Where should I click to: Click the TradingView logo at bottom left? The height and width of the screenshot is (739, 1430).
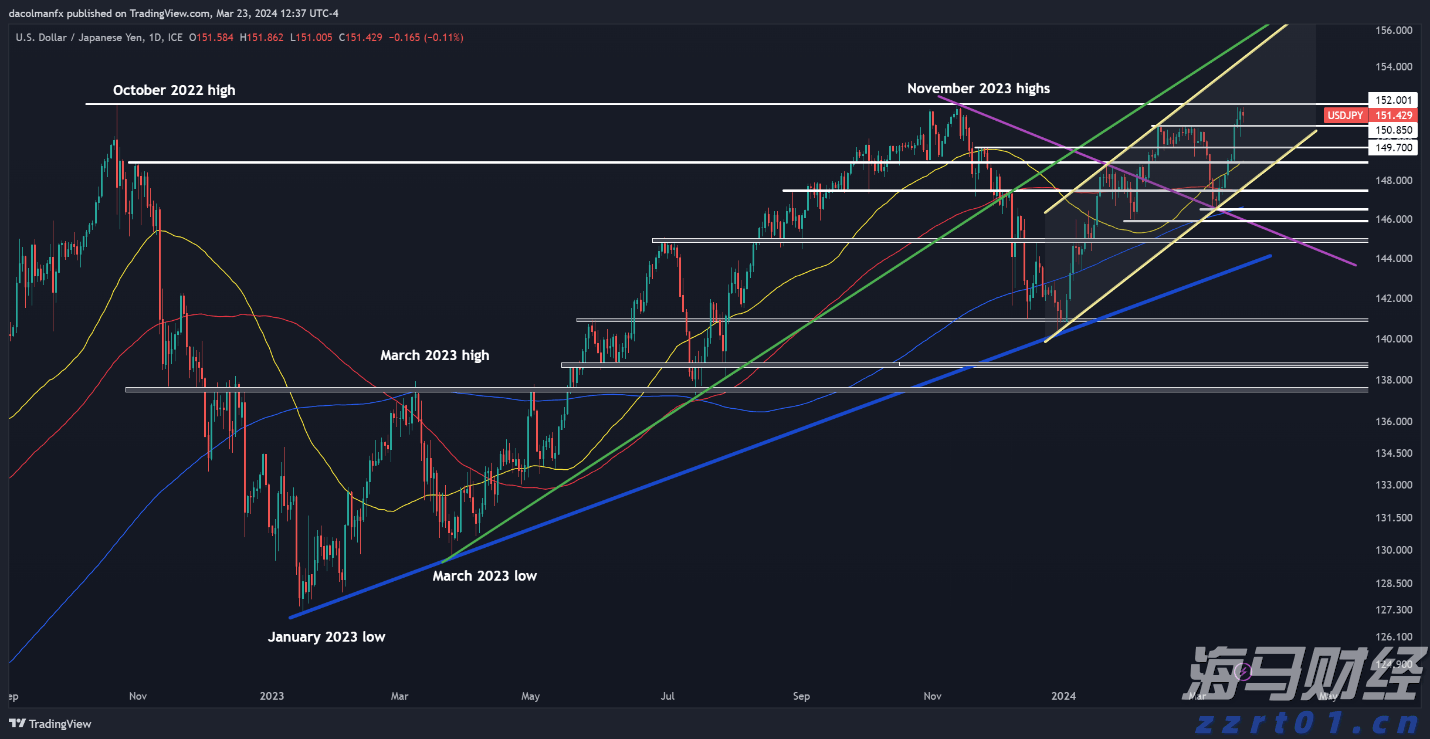50,724
